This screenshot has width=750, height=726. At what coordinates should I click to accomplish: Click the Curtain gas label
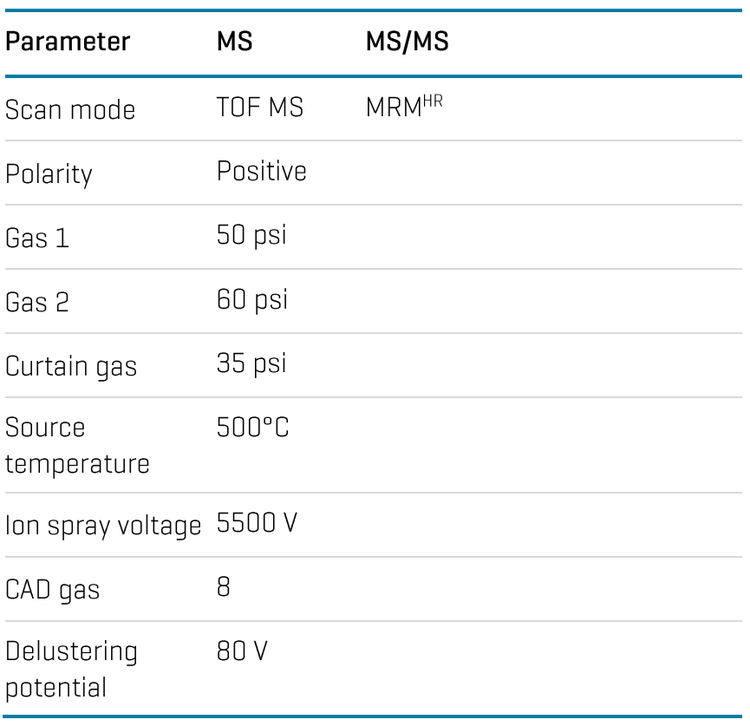point(71,367)
